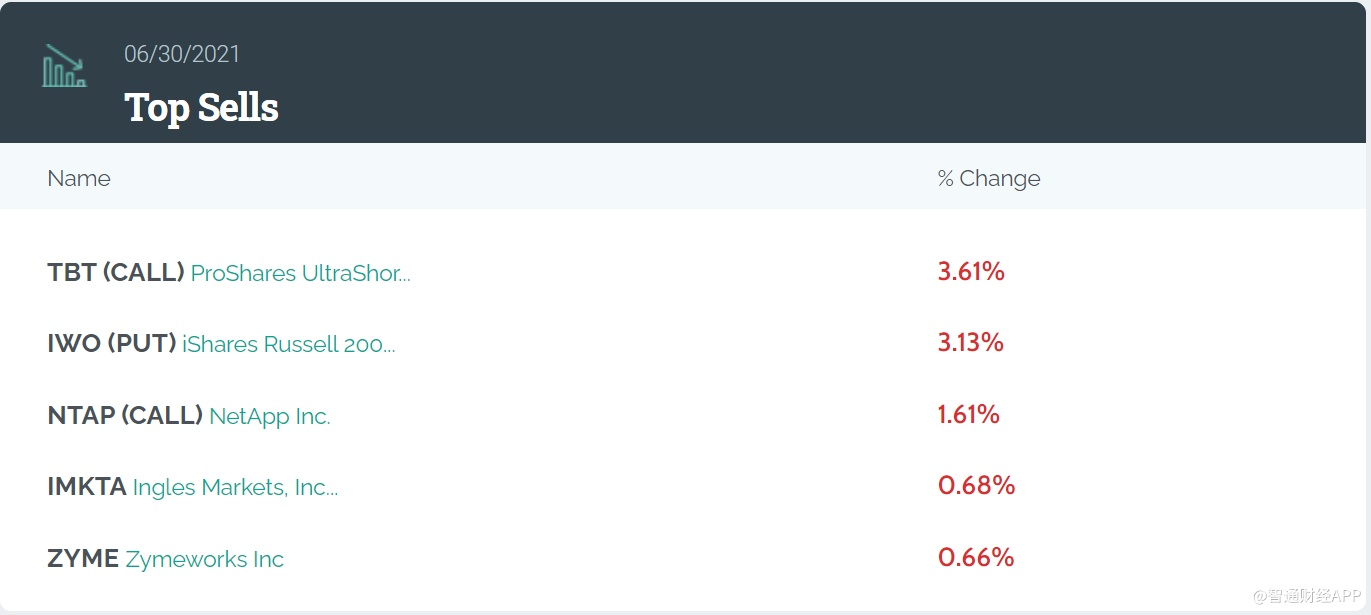
Task: Click the 0.68% change value
Action: [x=976, y=486]
